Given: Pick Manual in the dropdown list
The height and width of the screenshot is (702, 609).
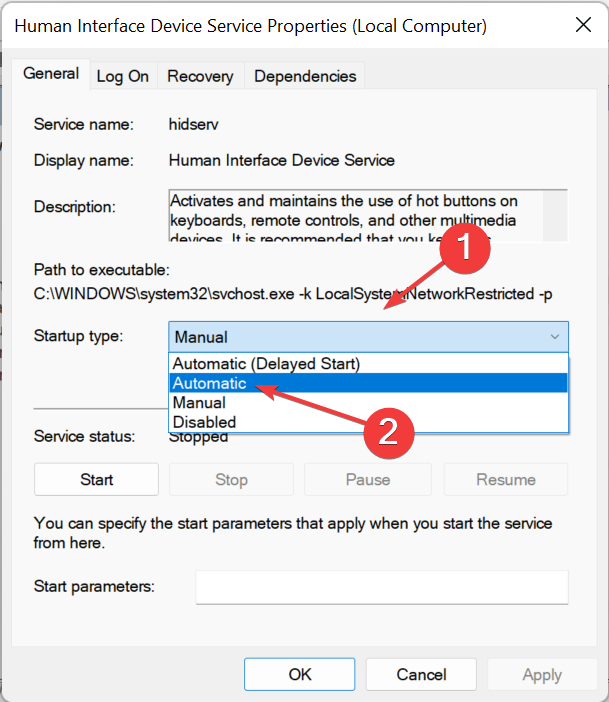Looking at the screenshot, I should coord(199,402).
